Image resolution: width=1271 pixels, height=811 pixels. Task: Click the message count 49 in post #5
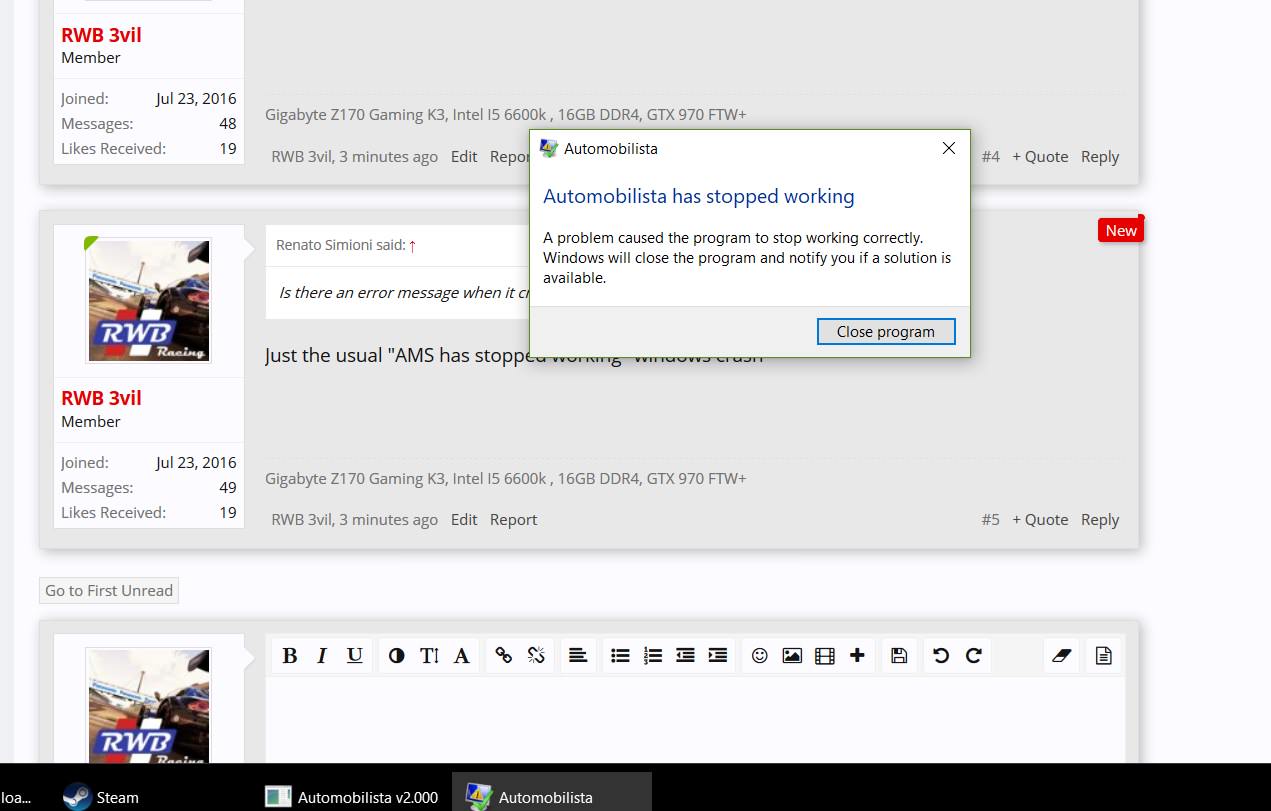pyautogui.click(x=228, y=487)
